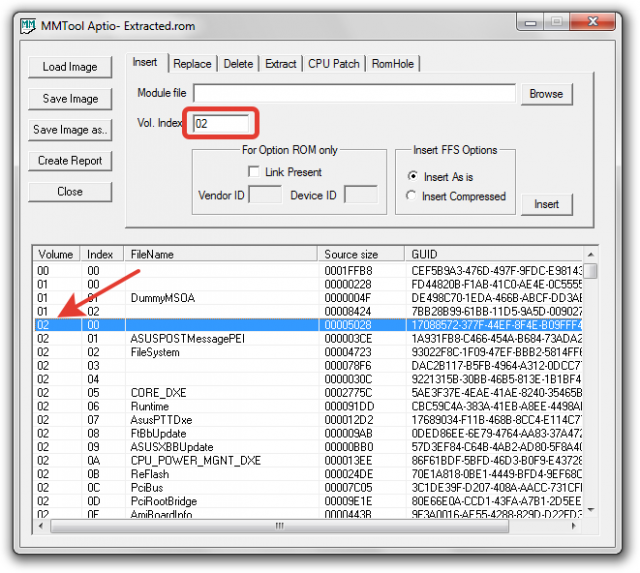Sort by the Index column header
The height and width of the screenshot is (573, 640).
[x=102, y=254]
